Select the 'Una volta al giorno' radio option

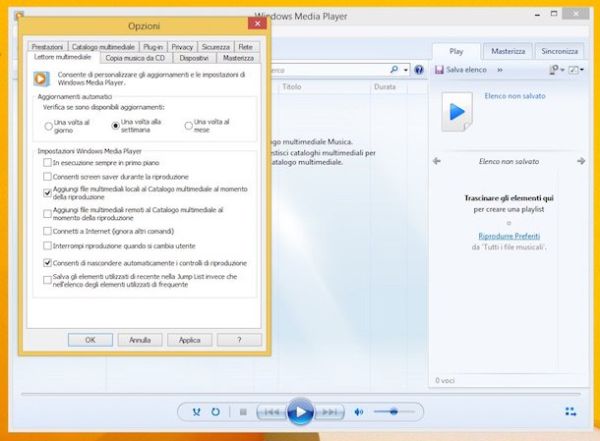48,125
